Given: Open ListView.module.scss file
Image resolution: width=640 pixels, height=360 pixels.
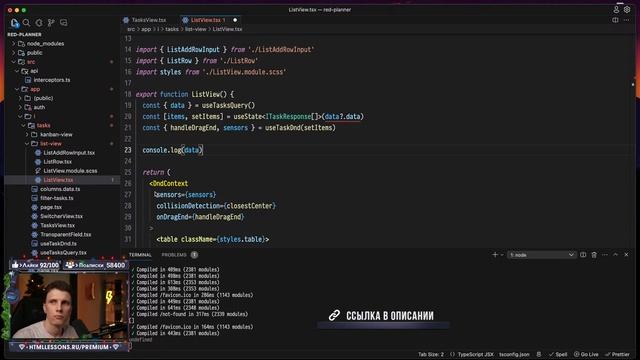Looking at the screenshot, I should [70, 171].
